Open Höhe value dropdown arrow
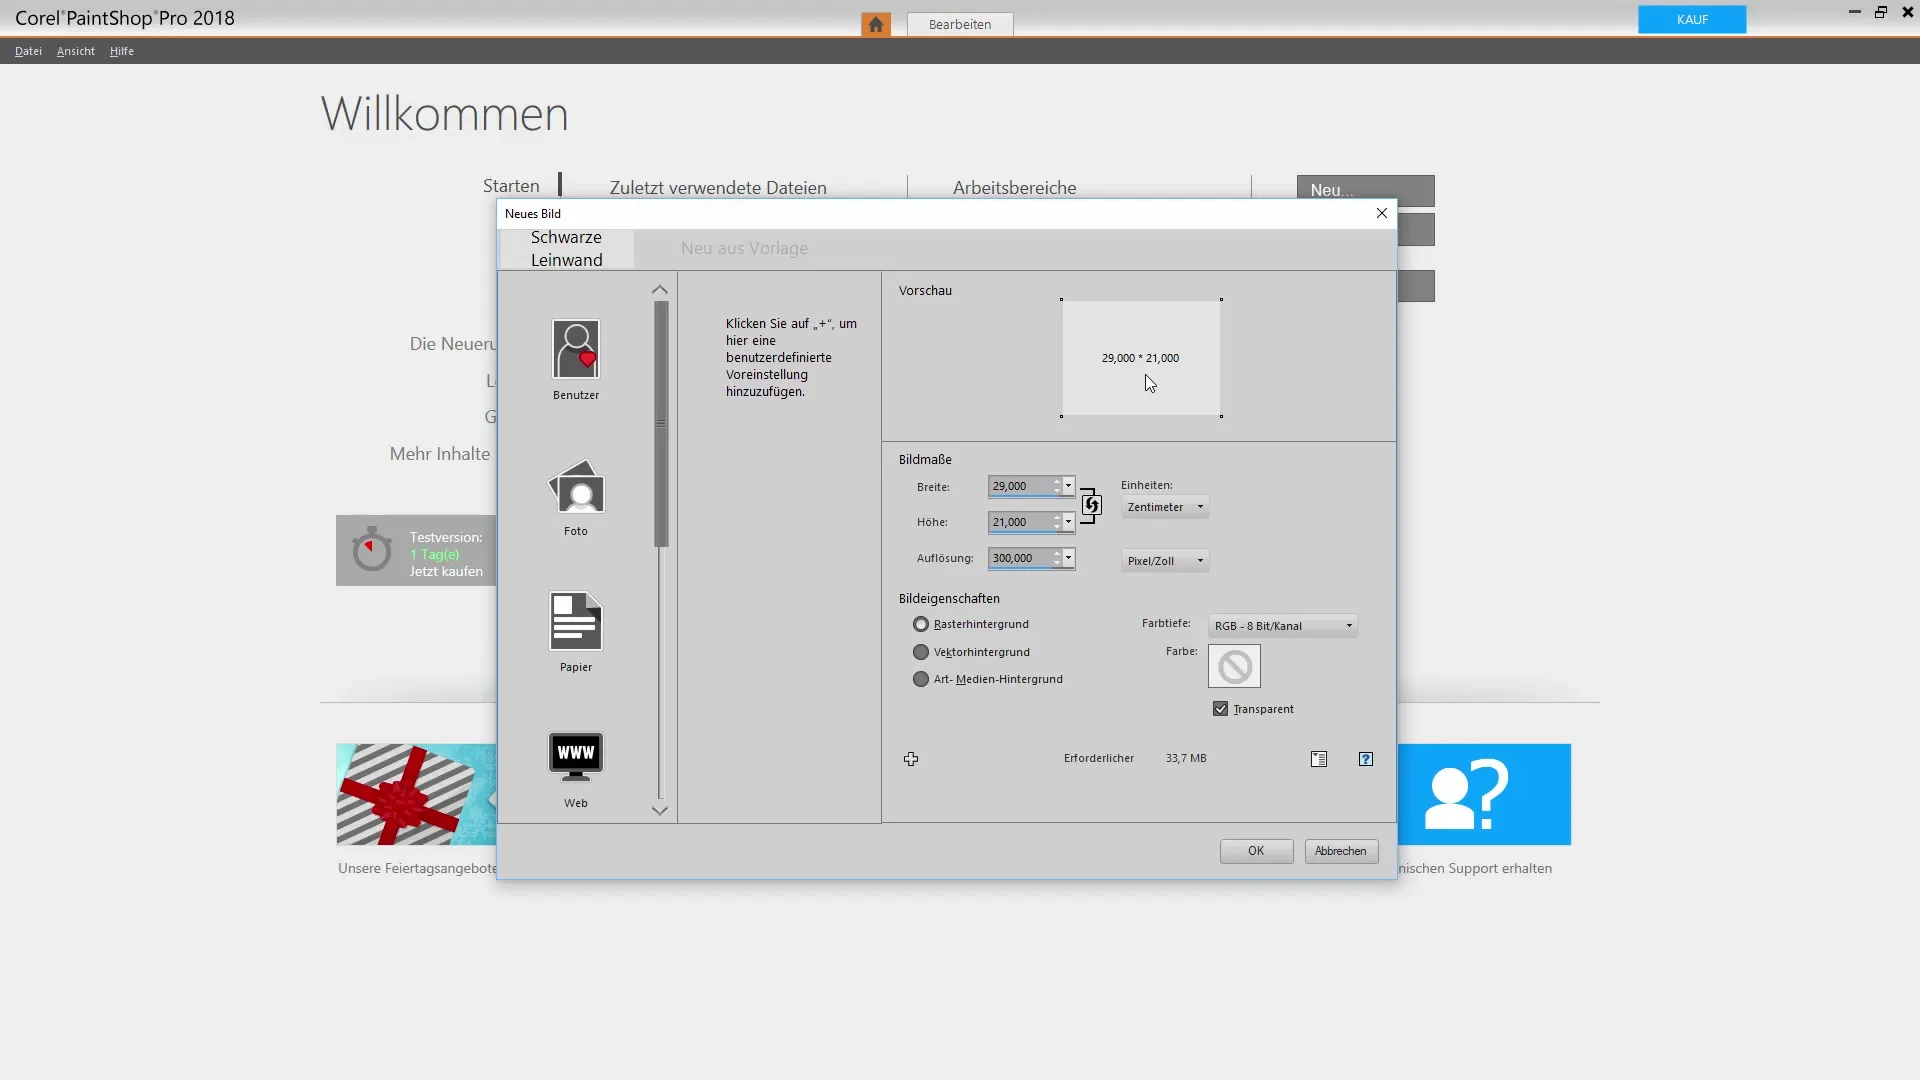This screenshot has height=1080, width=1920. [1069, 522]
